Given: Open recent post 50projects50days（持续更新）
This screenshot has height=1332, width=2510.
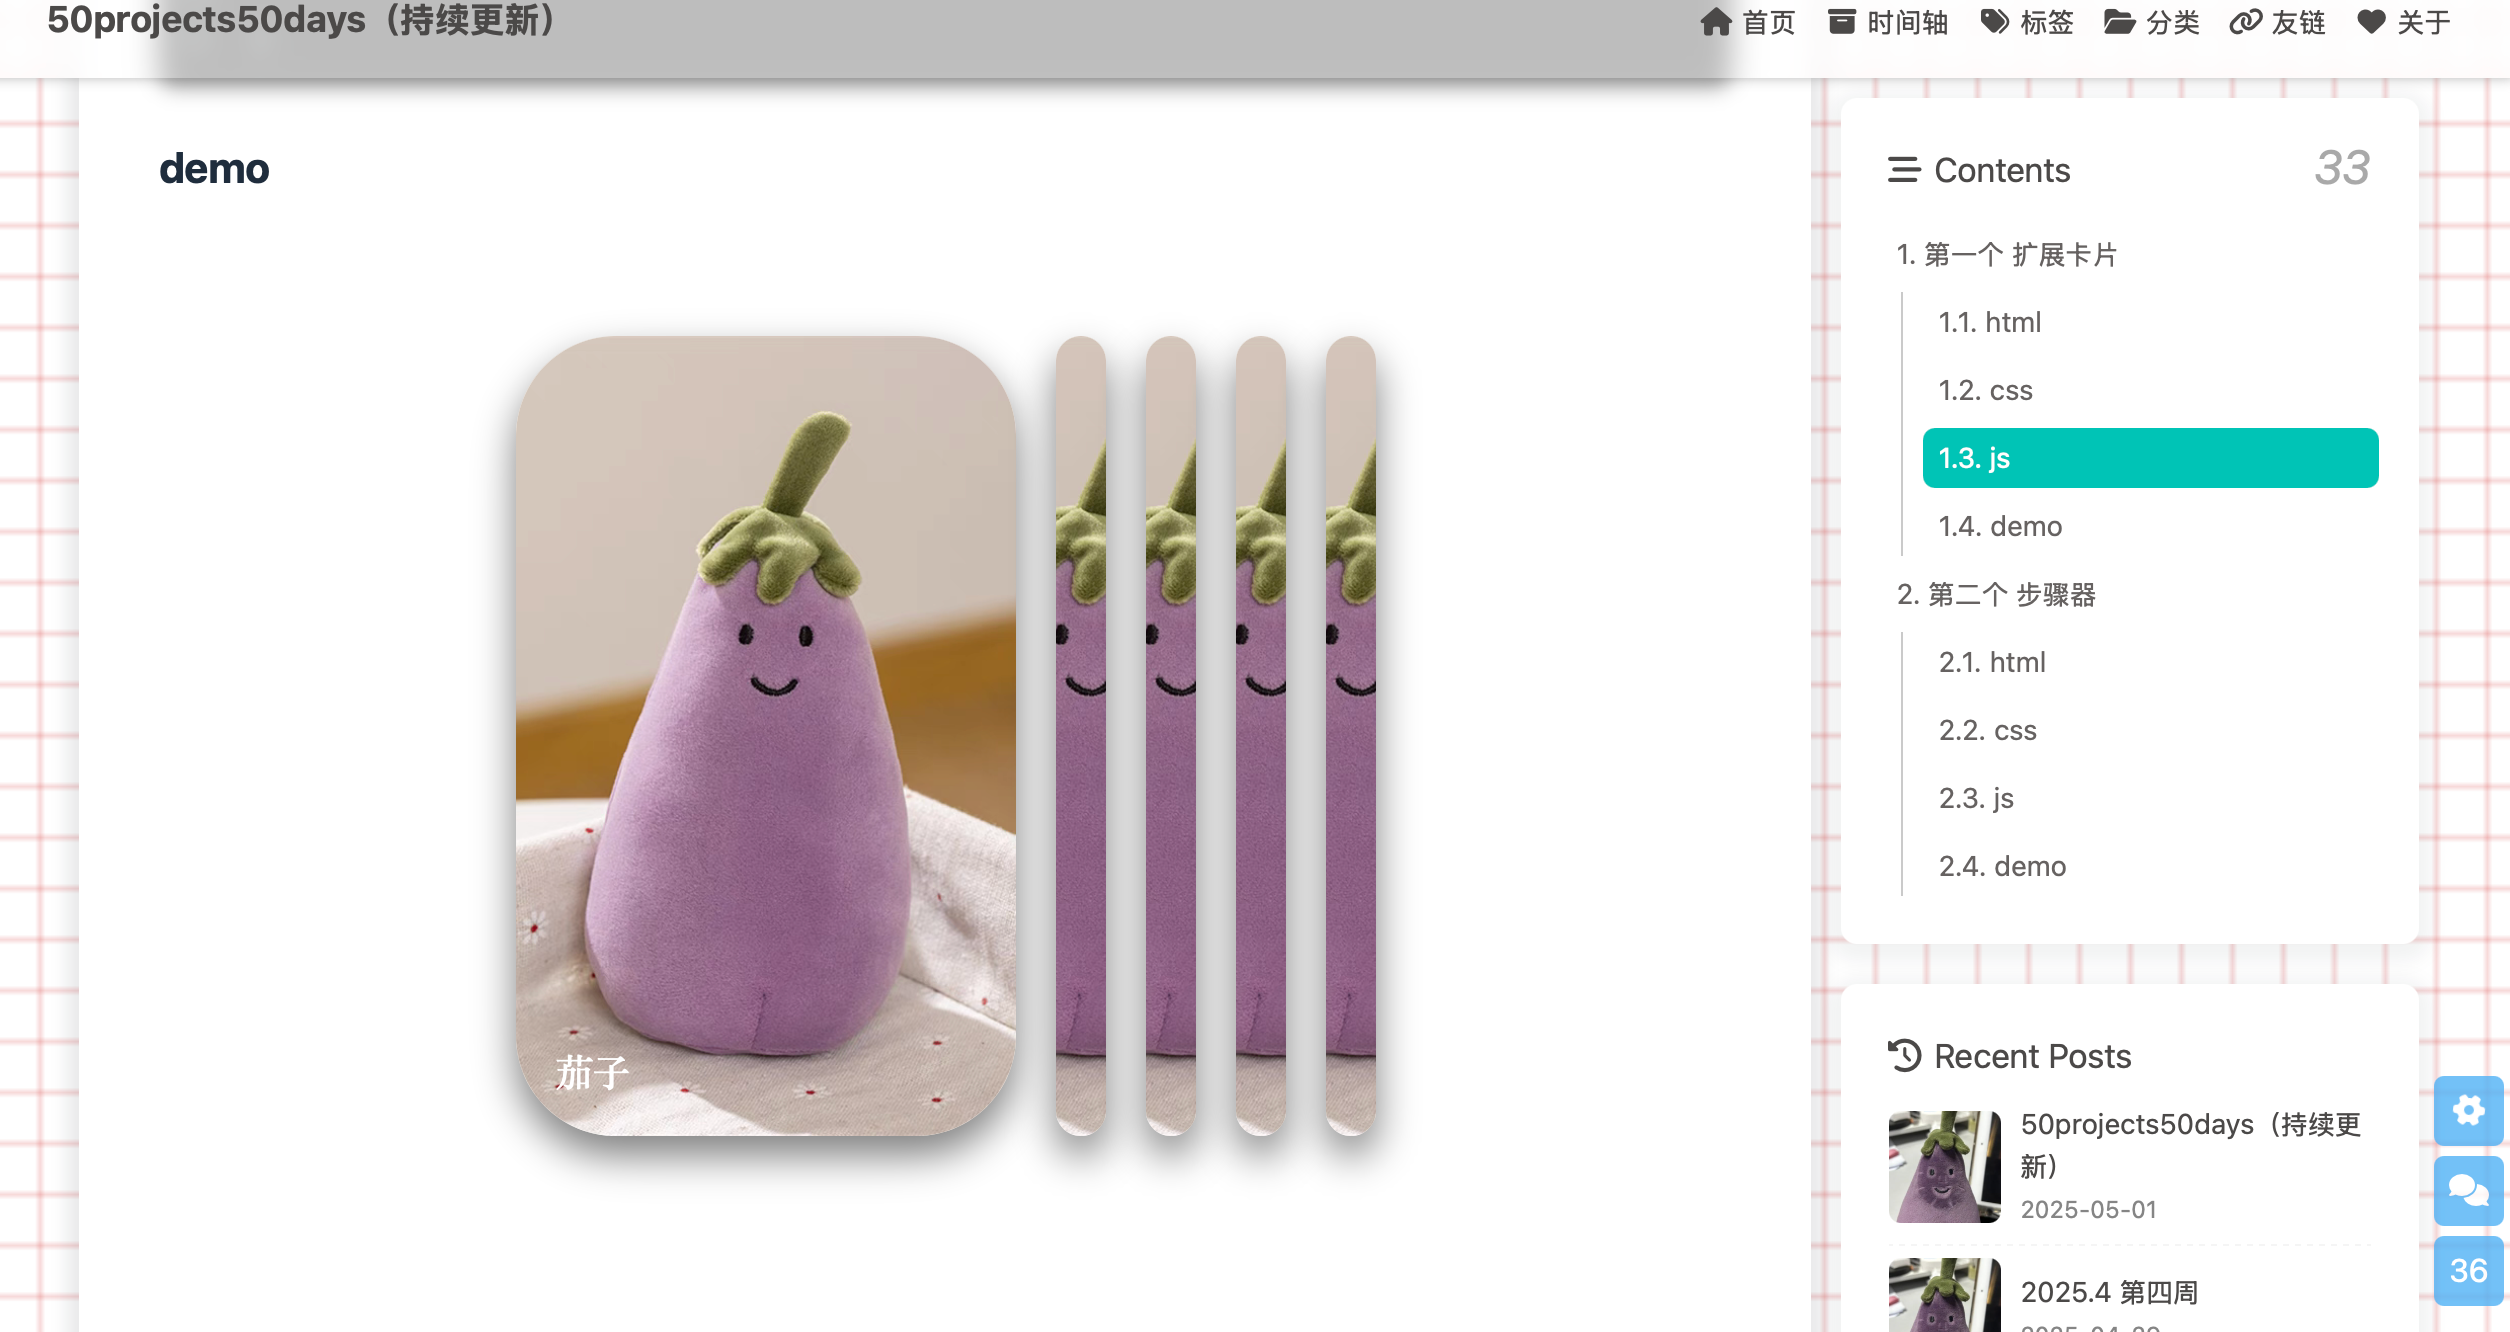Looking at the screenshot, I should (x=2190, y=1145).
